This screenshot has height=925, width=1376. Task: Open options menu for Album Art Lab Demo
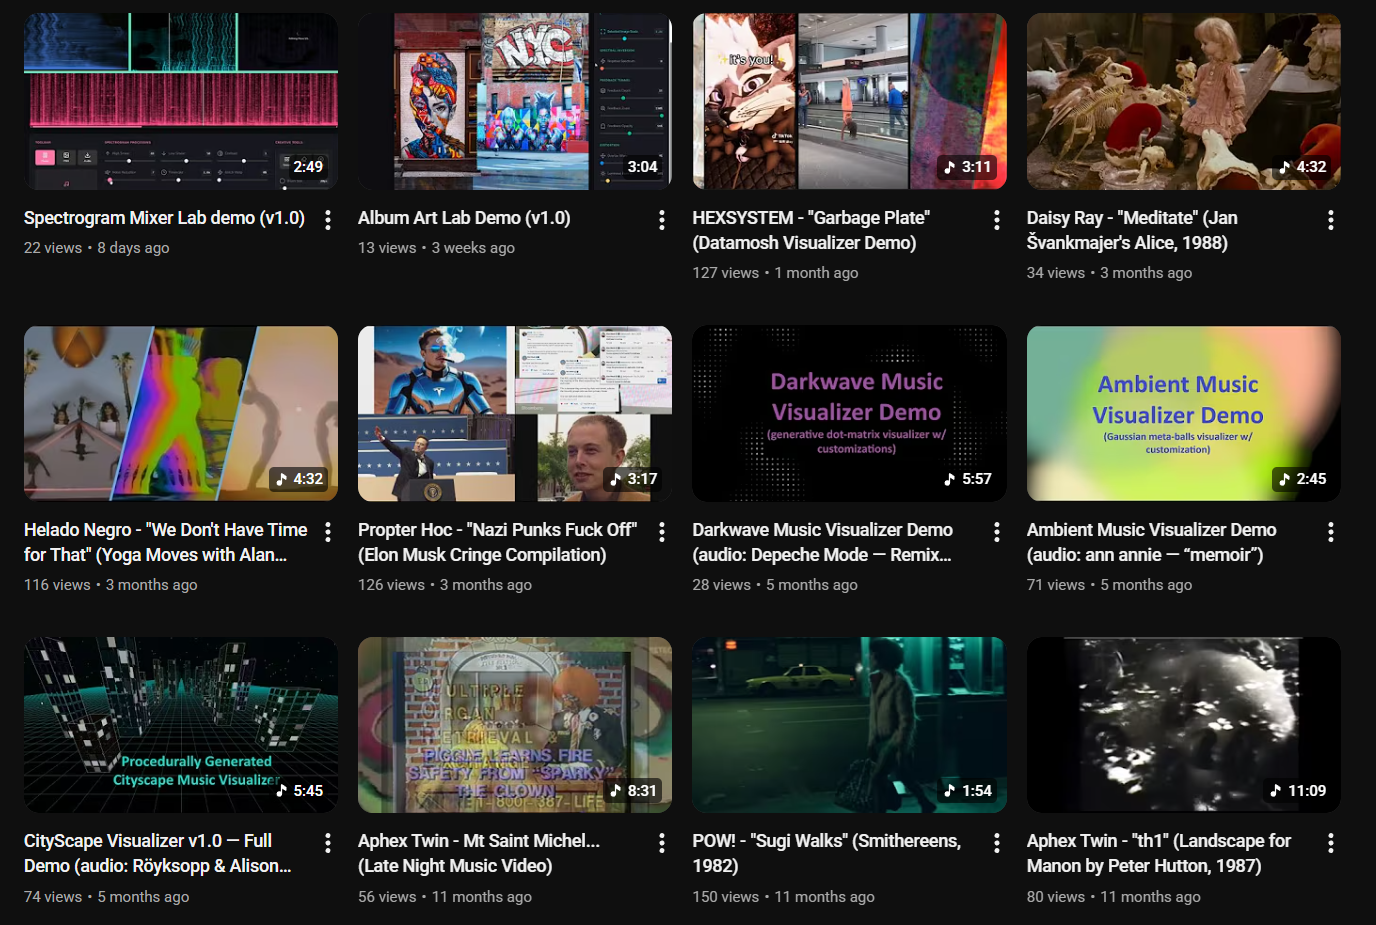(x=662, y=220)
